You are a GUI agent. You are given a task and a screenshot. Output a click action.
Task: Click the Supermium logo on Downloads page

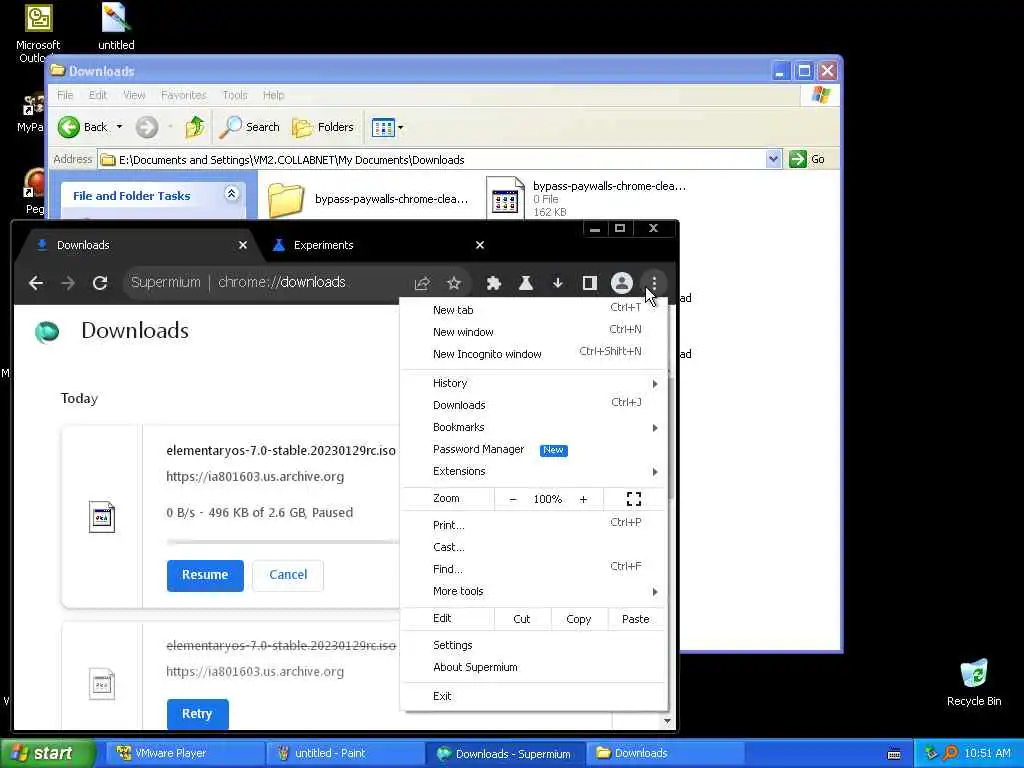tap(47, 332)
